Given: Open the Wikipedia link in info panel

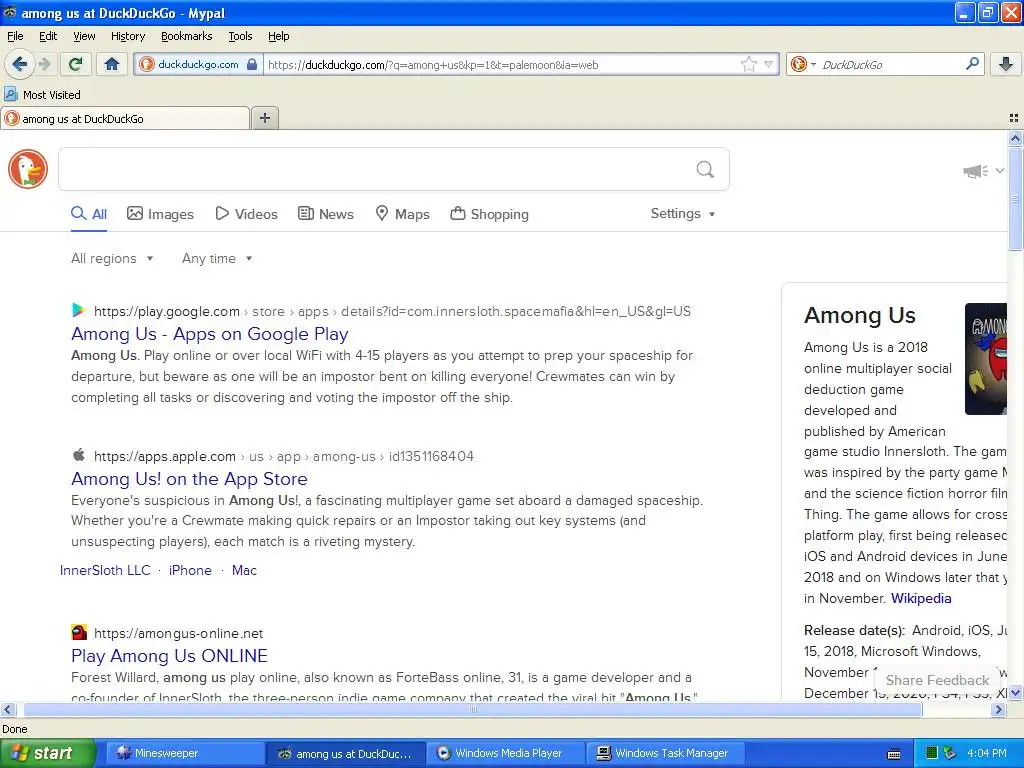Looking at the screenshot, I should click(x=921, y=598).
